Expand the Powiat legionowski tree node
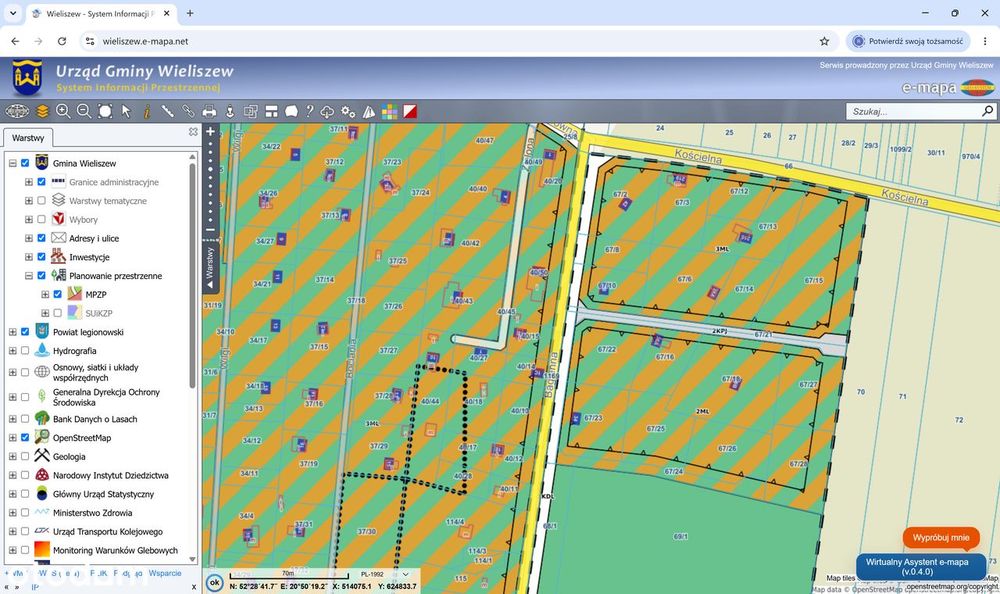1000x594 pixels. point(12,332)
